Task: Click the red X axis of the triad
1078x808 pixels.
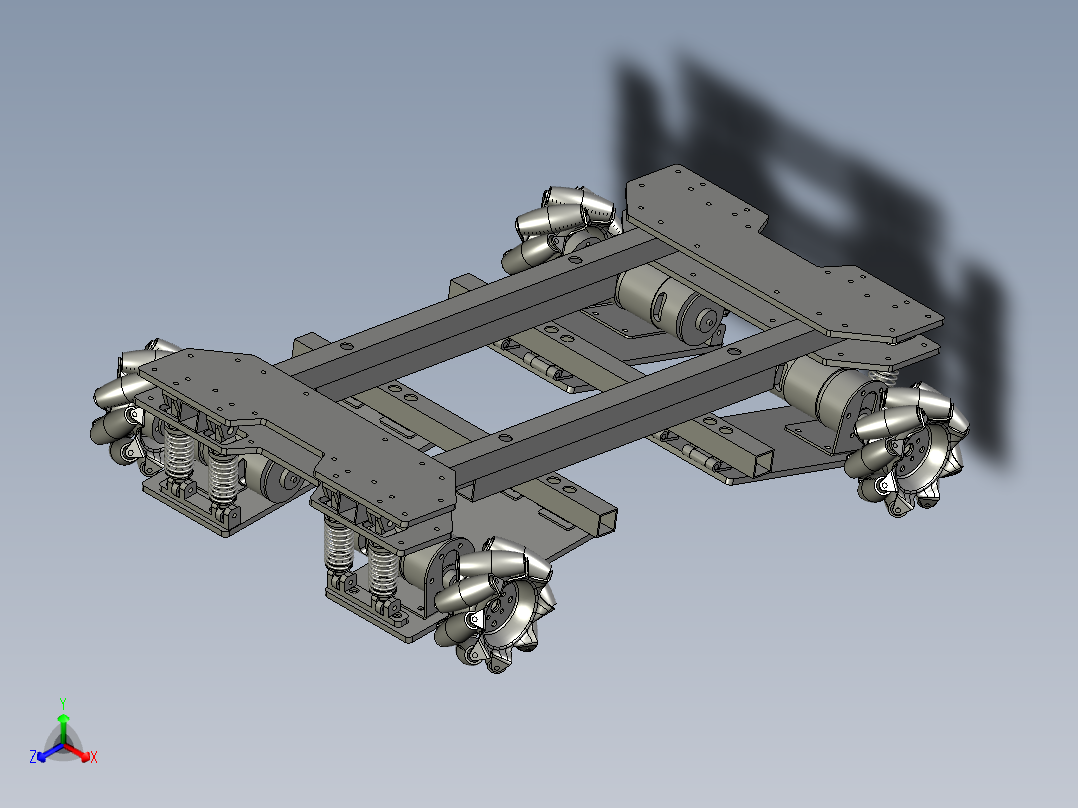Action: (x=79, y=752)
